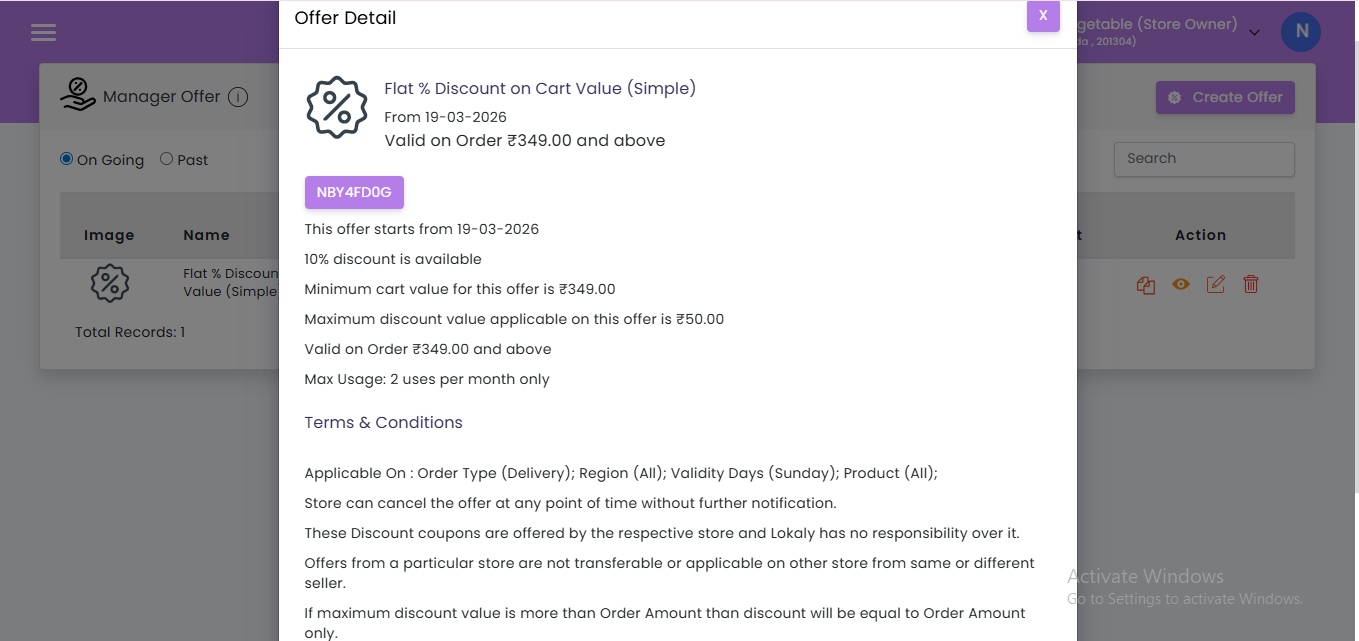Expand the Store Owner account dropdown arrow
This screenshot has width=1359, height=641.
click(x=1254, y=33)
